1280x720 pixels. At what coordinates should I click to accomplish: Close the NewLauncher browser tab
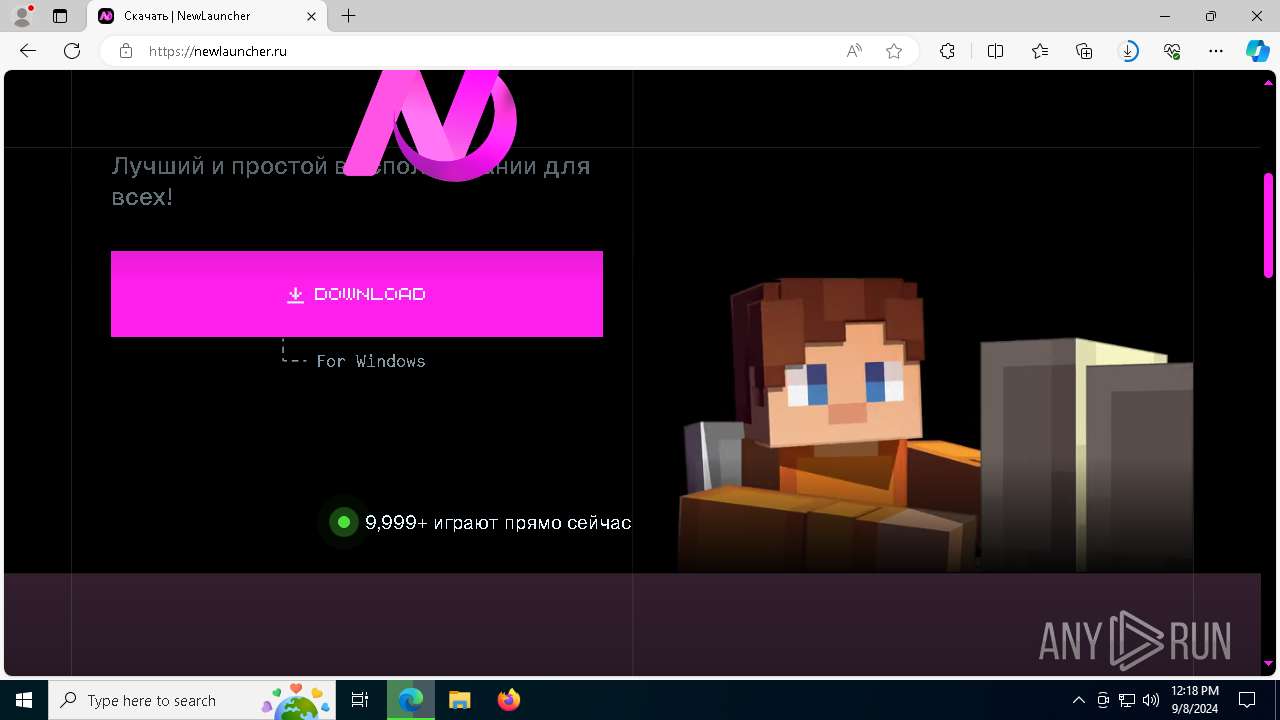click(311, 16)
